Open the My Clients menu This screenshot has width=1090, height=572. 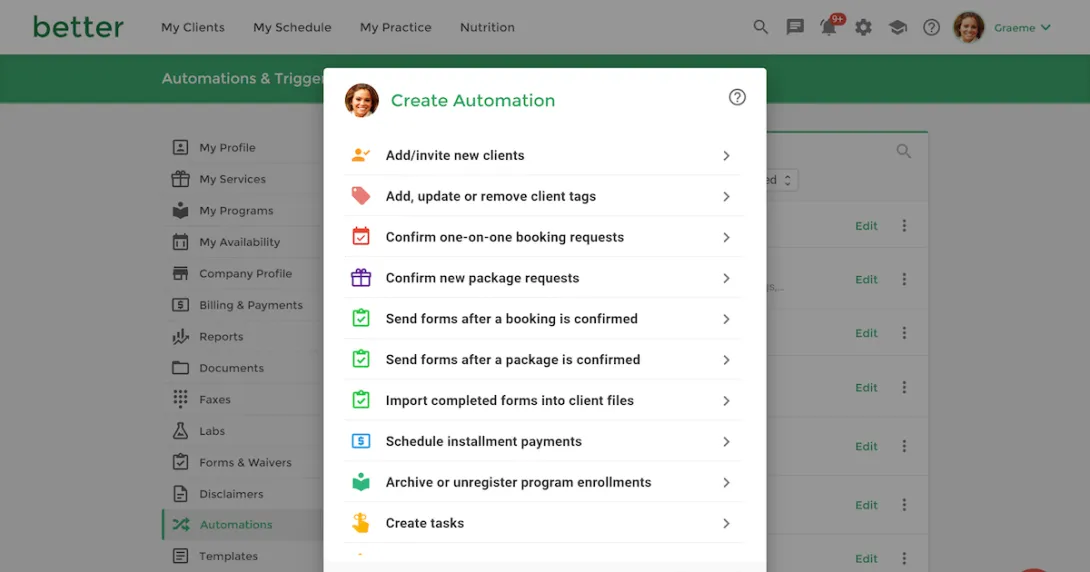coord(193,28)
